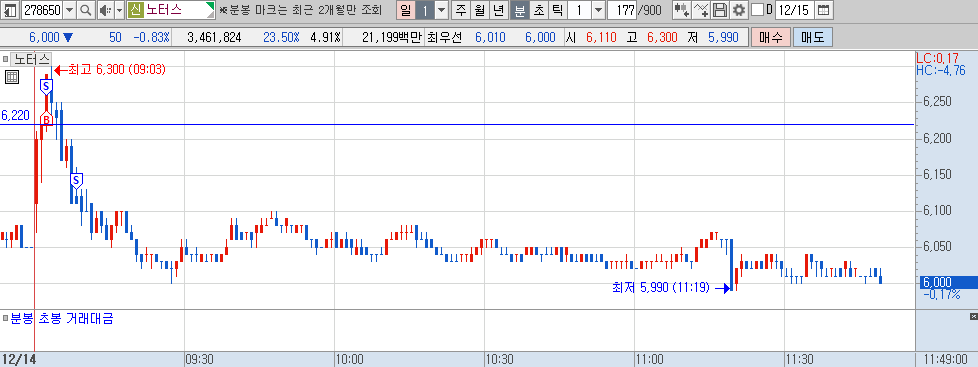Screen dimensions: 978x367
Task: Click the stock search magnifier icon
Action: pyautogui.click(x=85, y=9)
